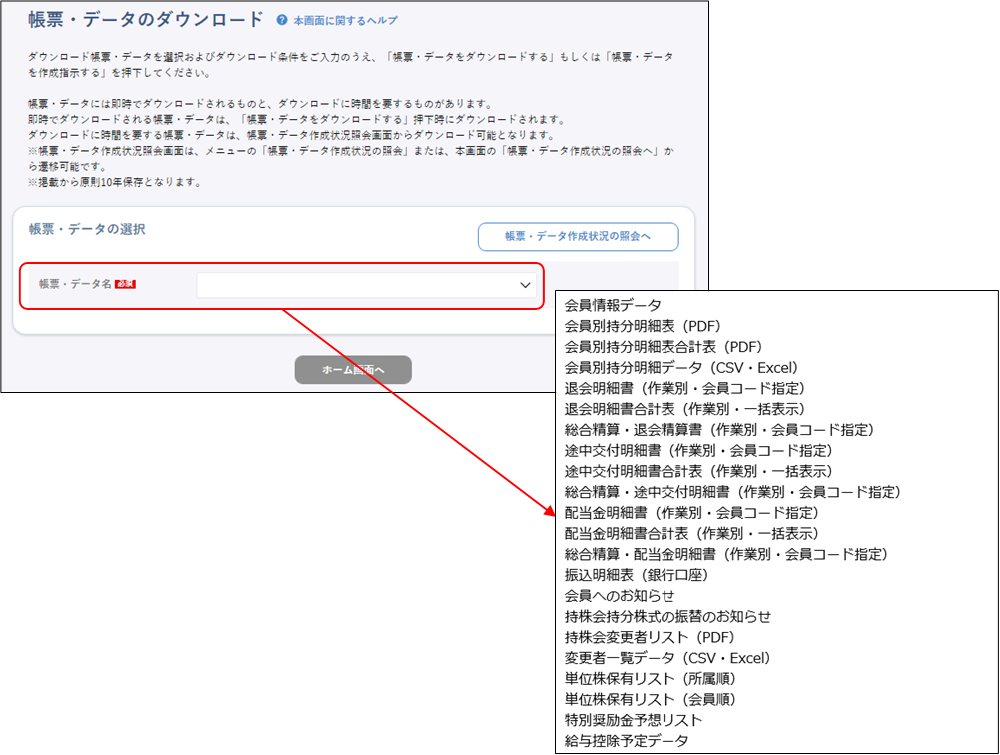The height and width of the screenshot is (755, 1000).
Task: Click inside the 帳票・データ名 select field
Action: (x=360, y=286)
